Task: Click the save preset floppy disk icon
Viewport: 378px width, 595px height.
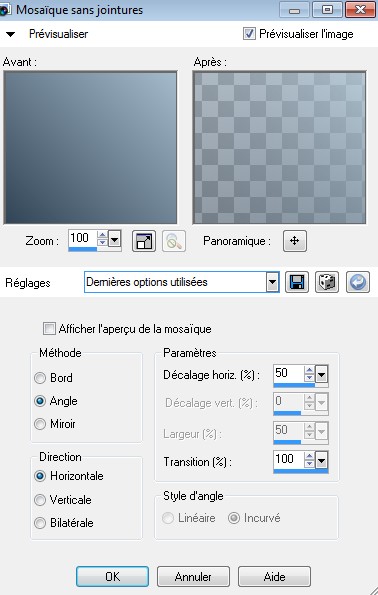Action: tap(297, 282)
